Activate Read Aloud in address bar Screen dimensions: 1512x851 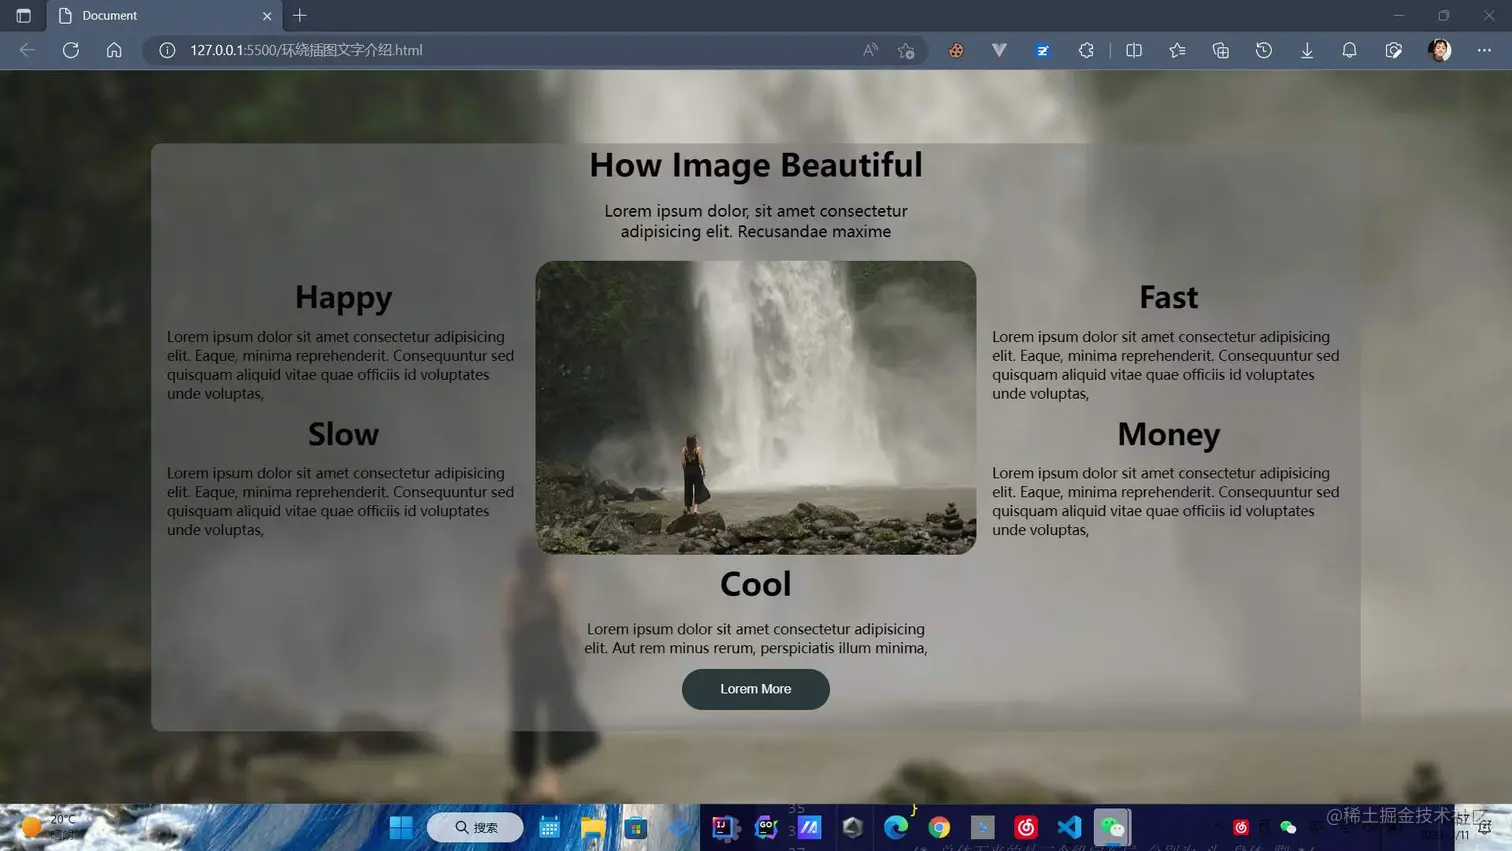point(871,50)
